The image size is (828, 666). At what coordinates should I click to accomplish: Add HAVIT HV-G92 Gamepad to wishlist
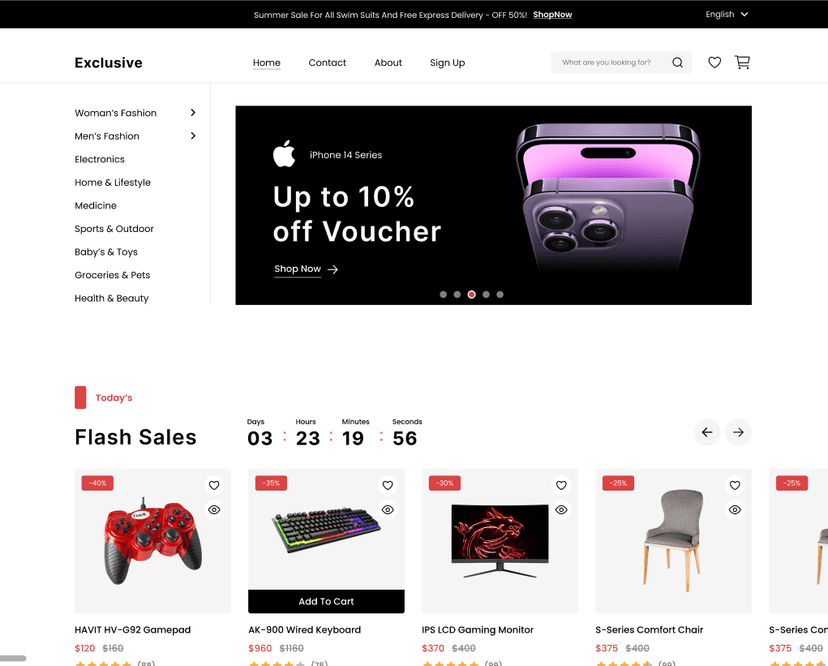[214, 485]
